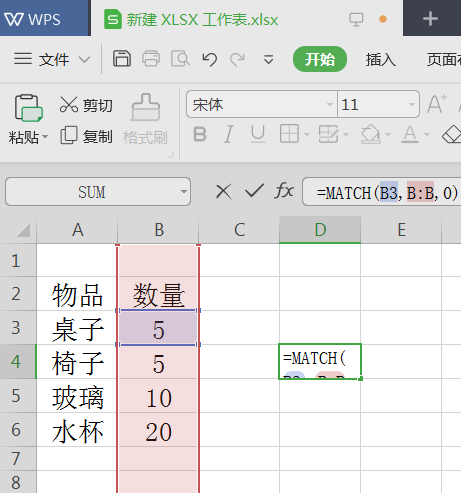Expand the font size 11 dropdown
The height and width of the screenshot is (493, 461).
pyautogui.click(x=412, y=105)
